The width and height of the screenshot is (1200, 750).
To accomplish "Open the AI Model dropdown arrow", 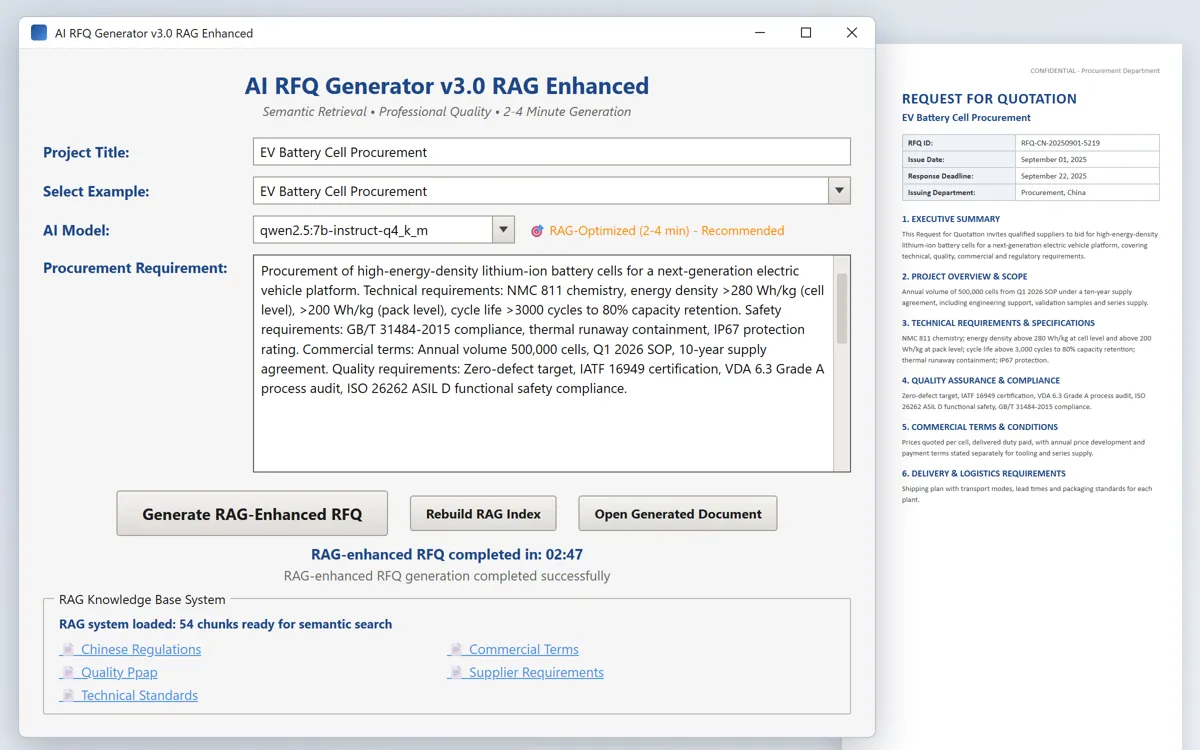I will click(x=503, y=230).
